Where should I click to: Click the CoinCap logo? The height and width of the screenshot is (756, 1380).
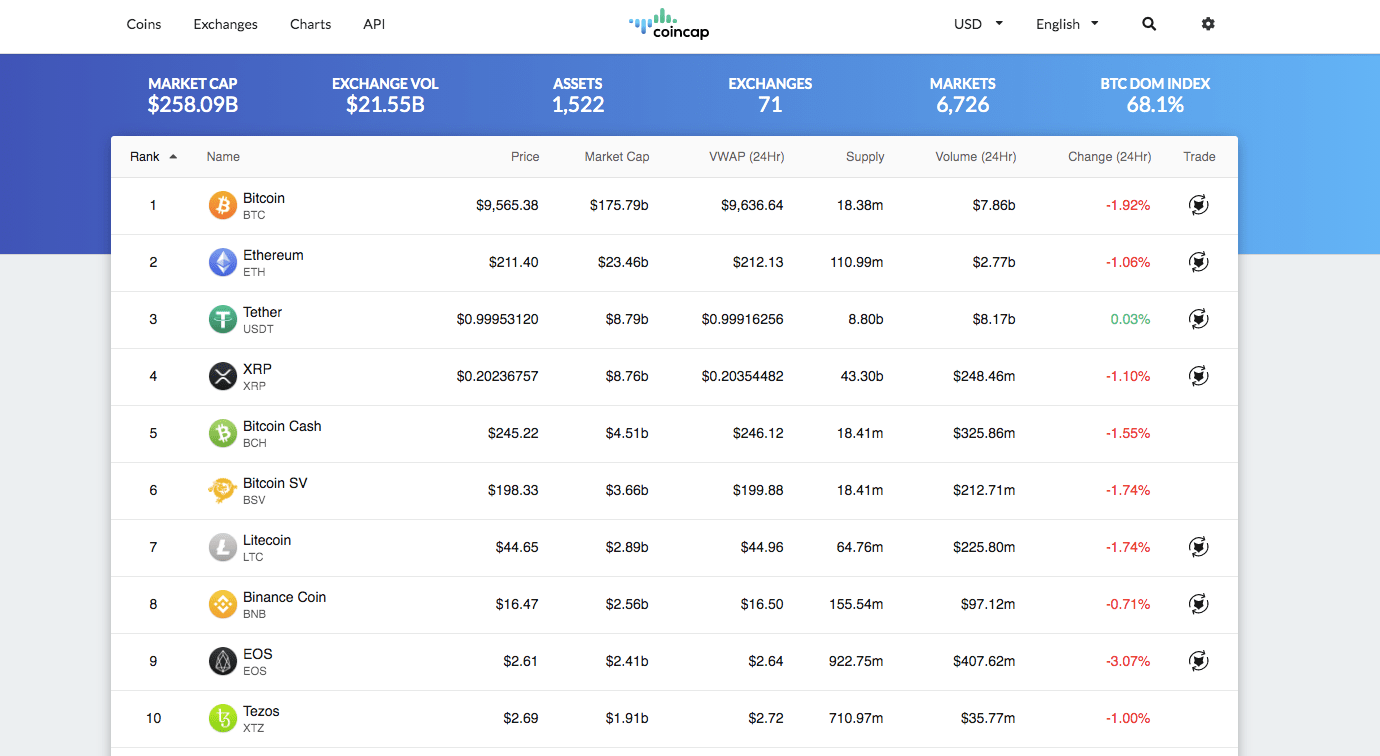click(668, 23)
